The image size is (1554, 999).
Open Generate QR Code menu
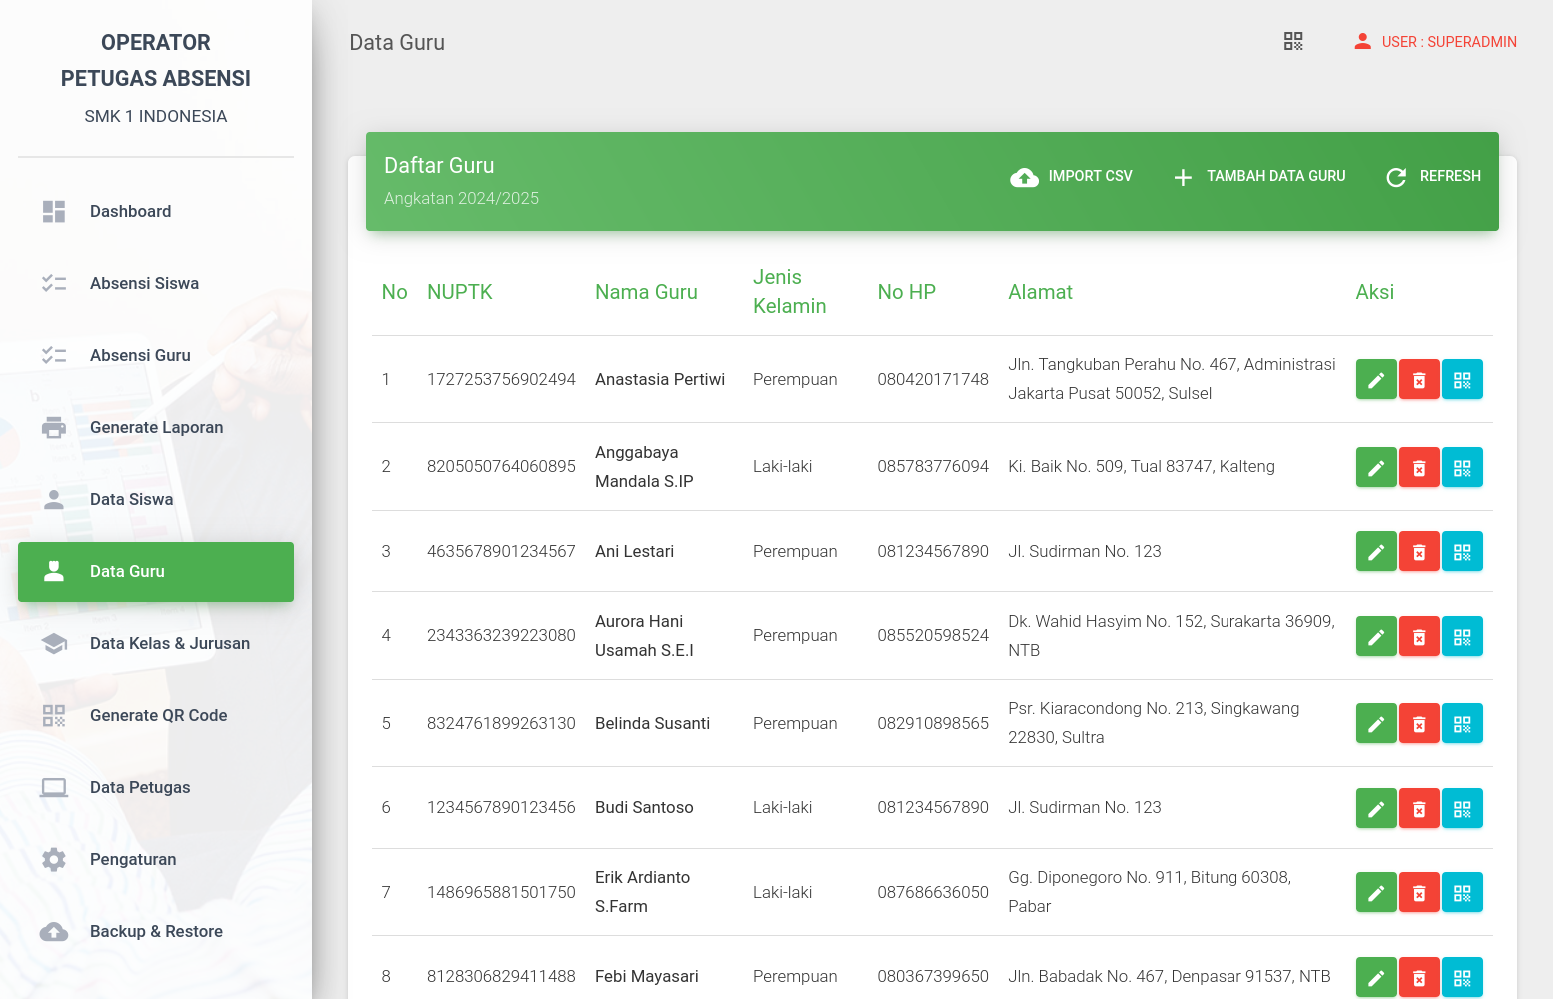tap(156, 715)
